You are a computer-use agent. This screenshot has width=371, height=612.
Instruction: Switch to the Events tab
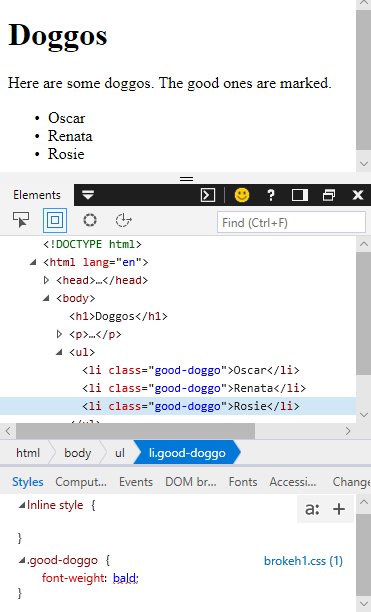point(136,482)
